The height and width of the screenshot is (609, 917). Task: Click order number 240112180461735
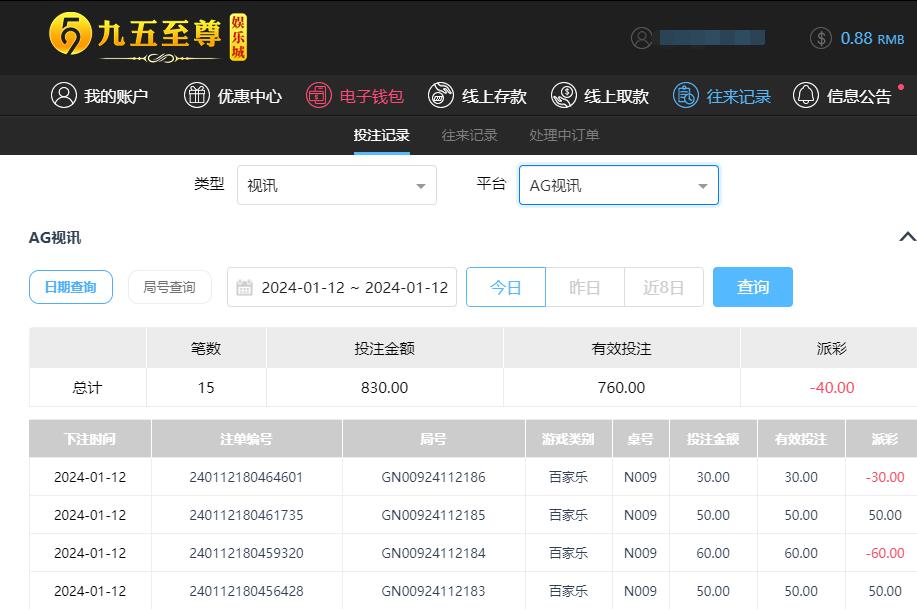click(246, 515)
